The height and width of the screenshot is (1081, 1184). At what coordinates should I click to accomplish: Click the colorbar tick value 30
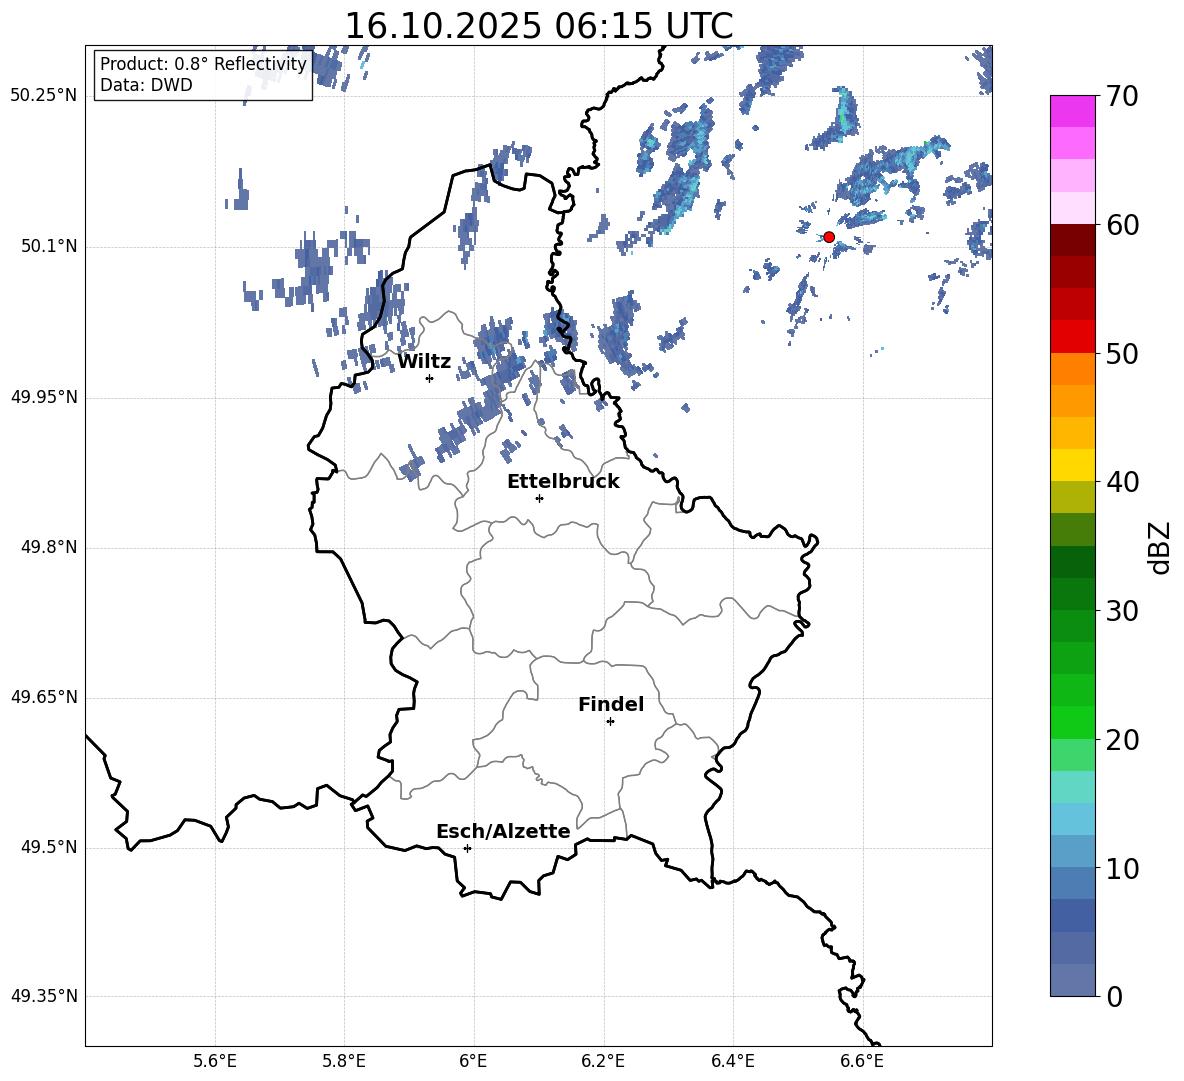click(1122, 611)
